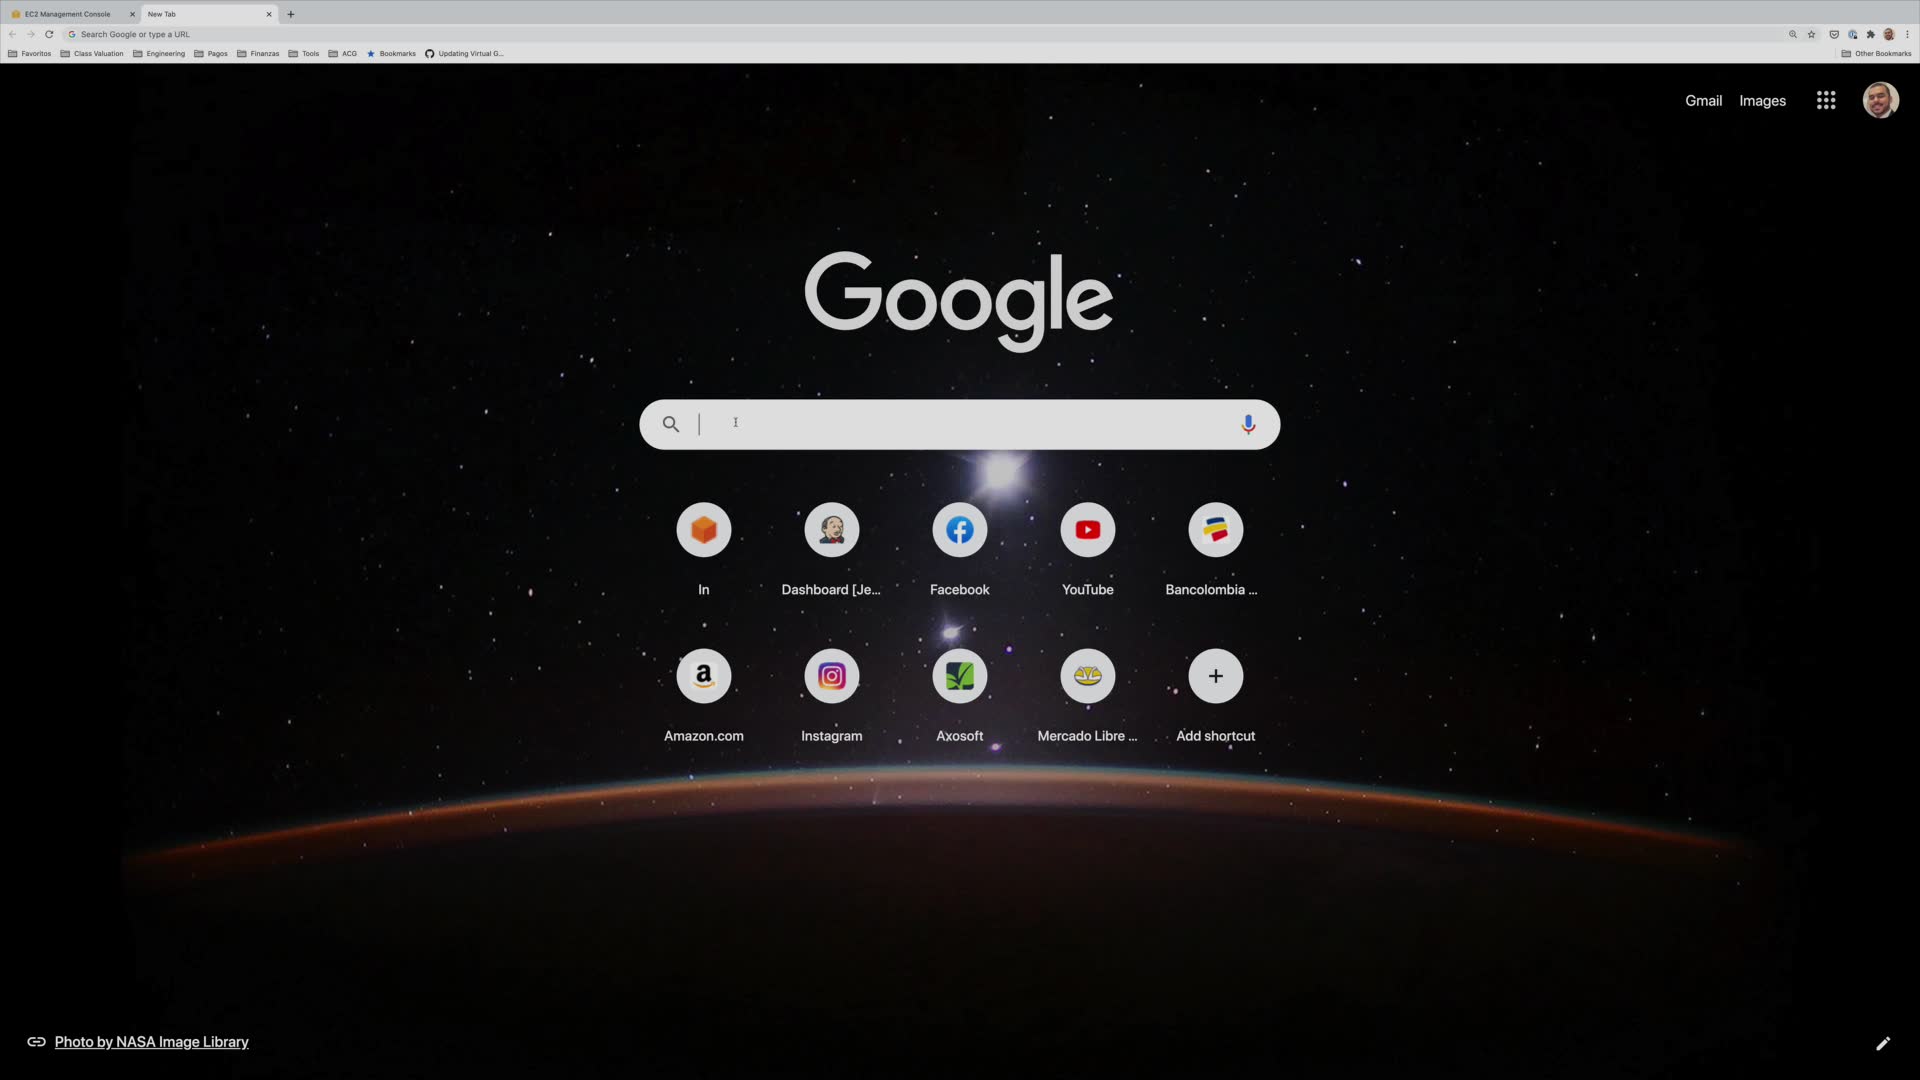Click the Amazon.com shortcut

point(703,677)
